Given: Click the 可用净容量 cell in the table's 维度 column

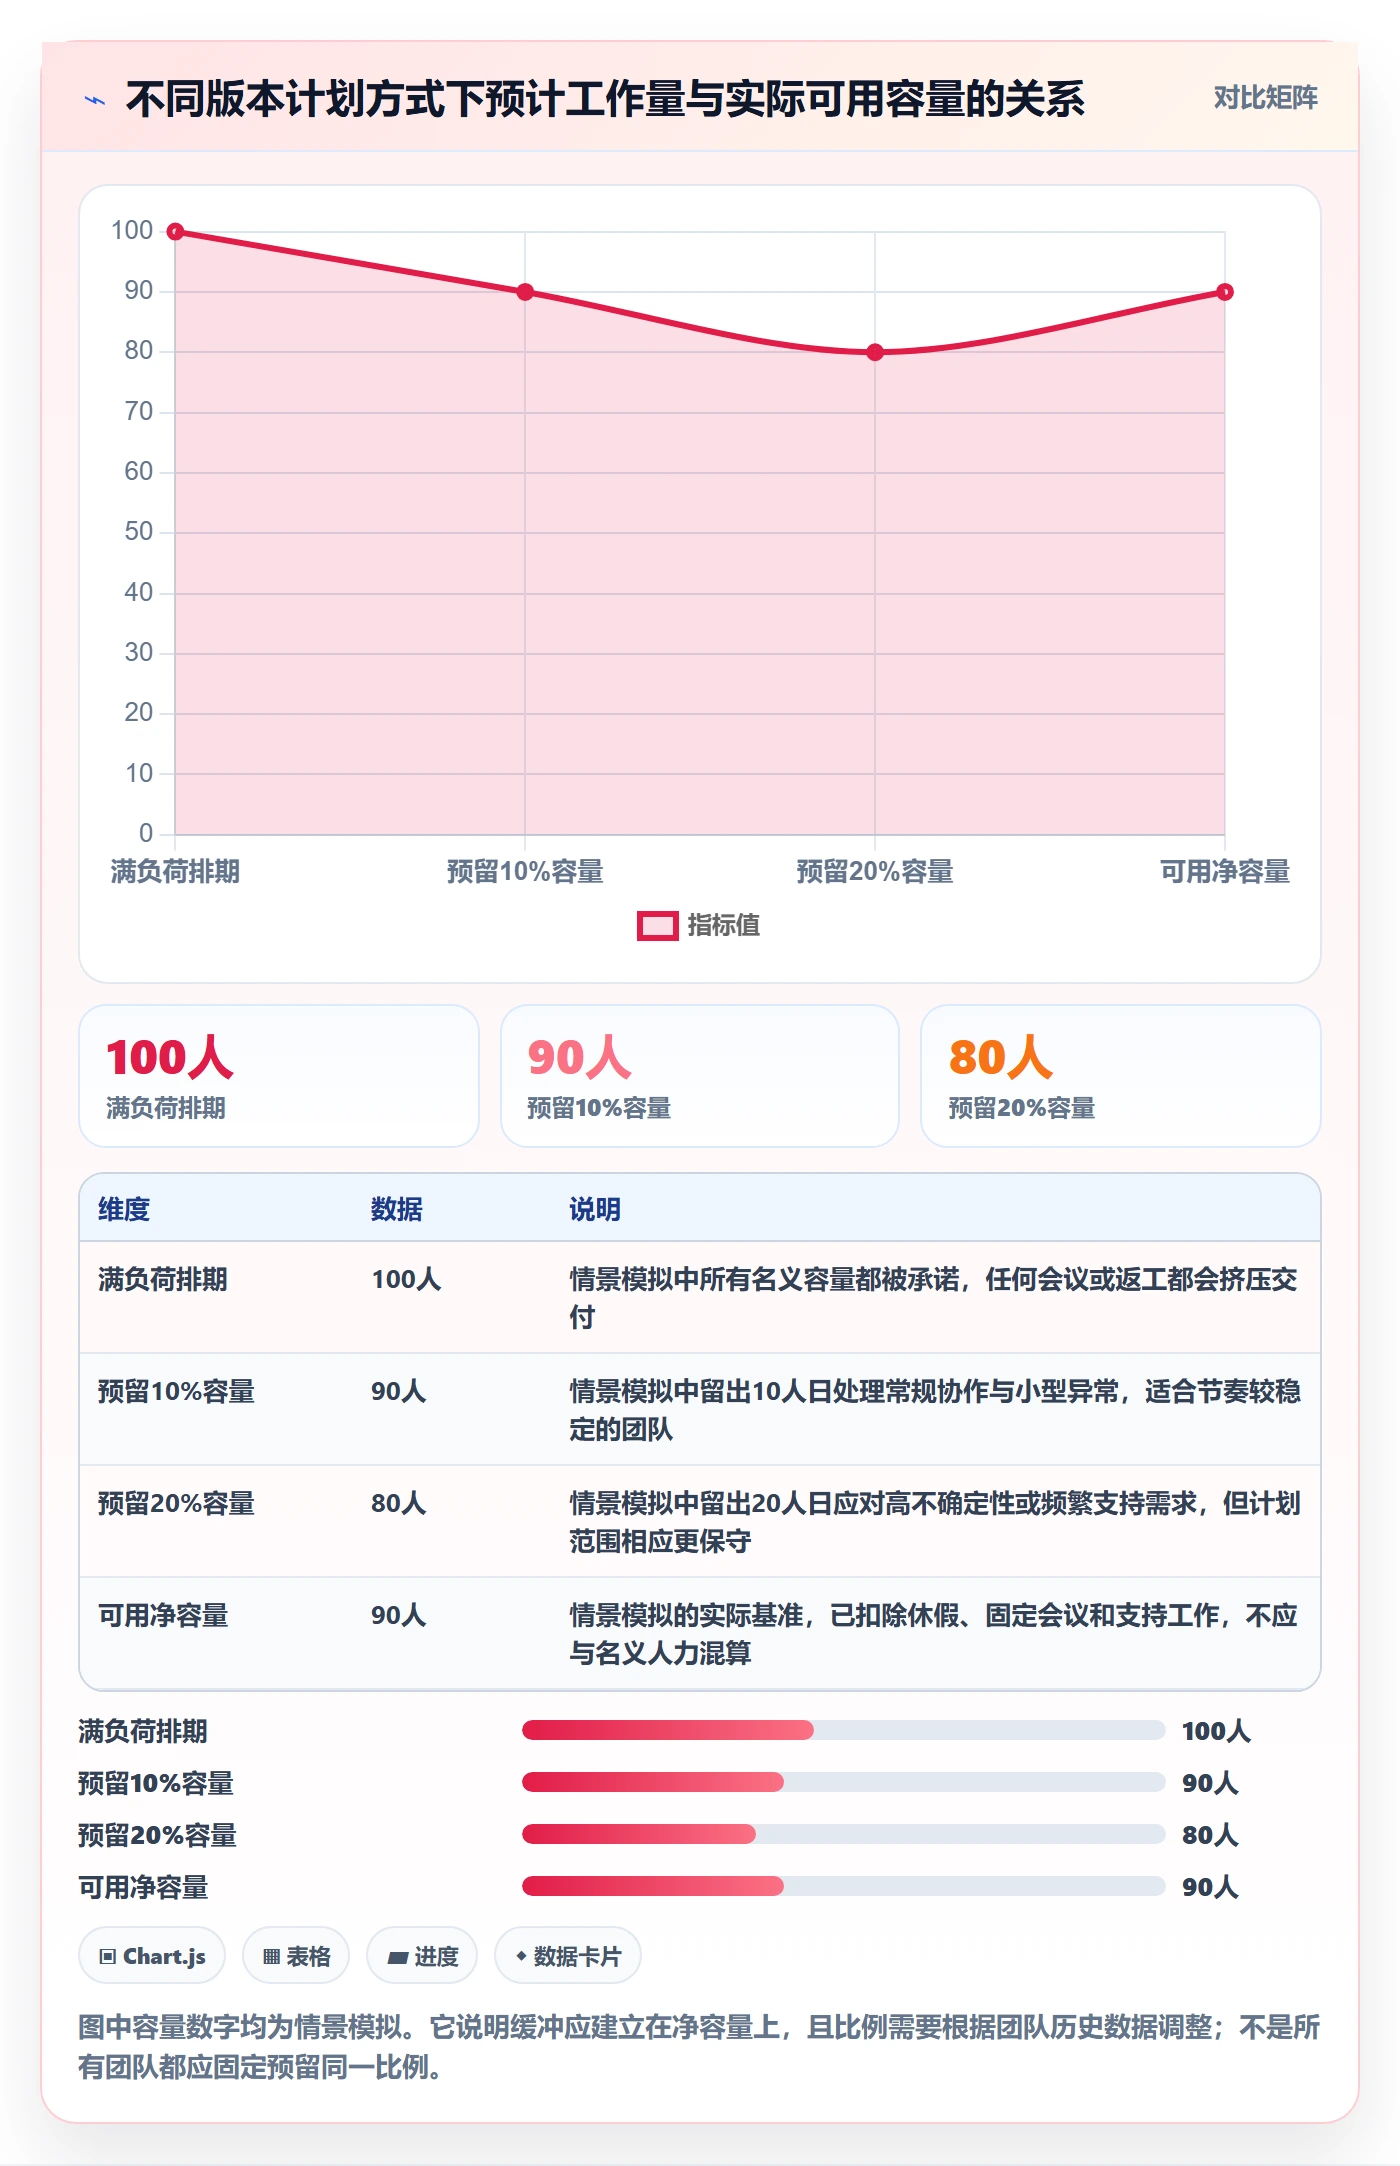Looking at the screenshot, I should [163, 1616].
